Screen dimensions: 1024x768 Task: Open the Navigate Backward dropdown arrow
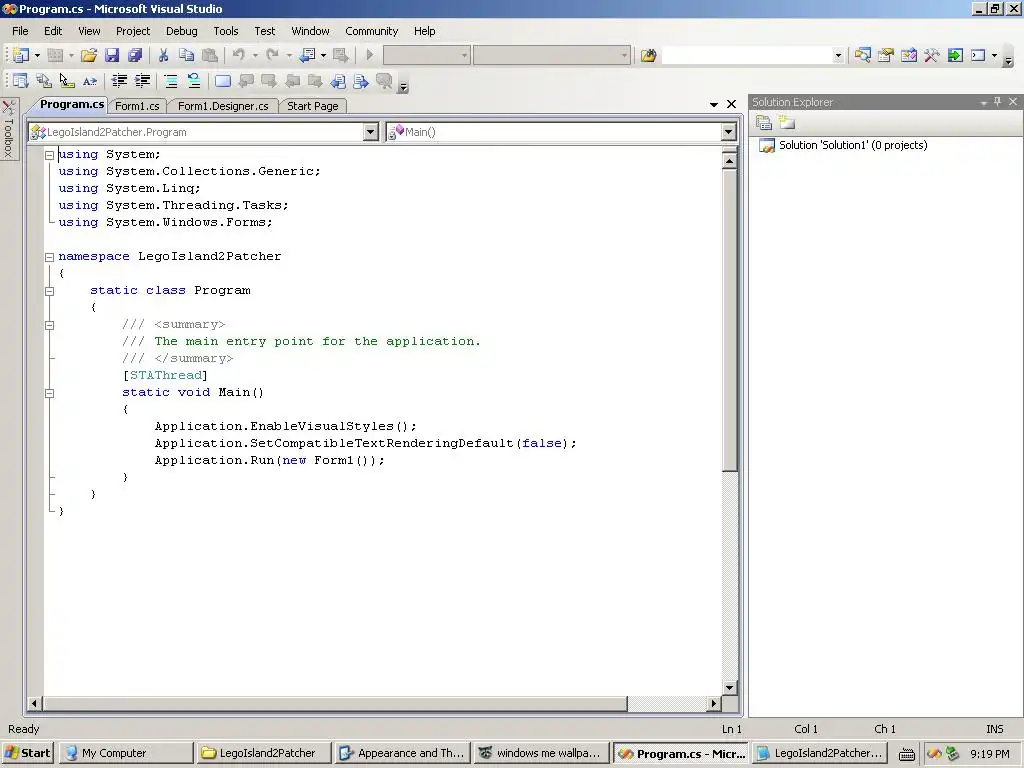tap(323, 56)
